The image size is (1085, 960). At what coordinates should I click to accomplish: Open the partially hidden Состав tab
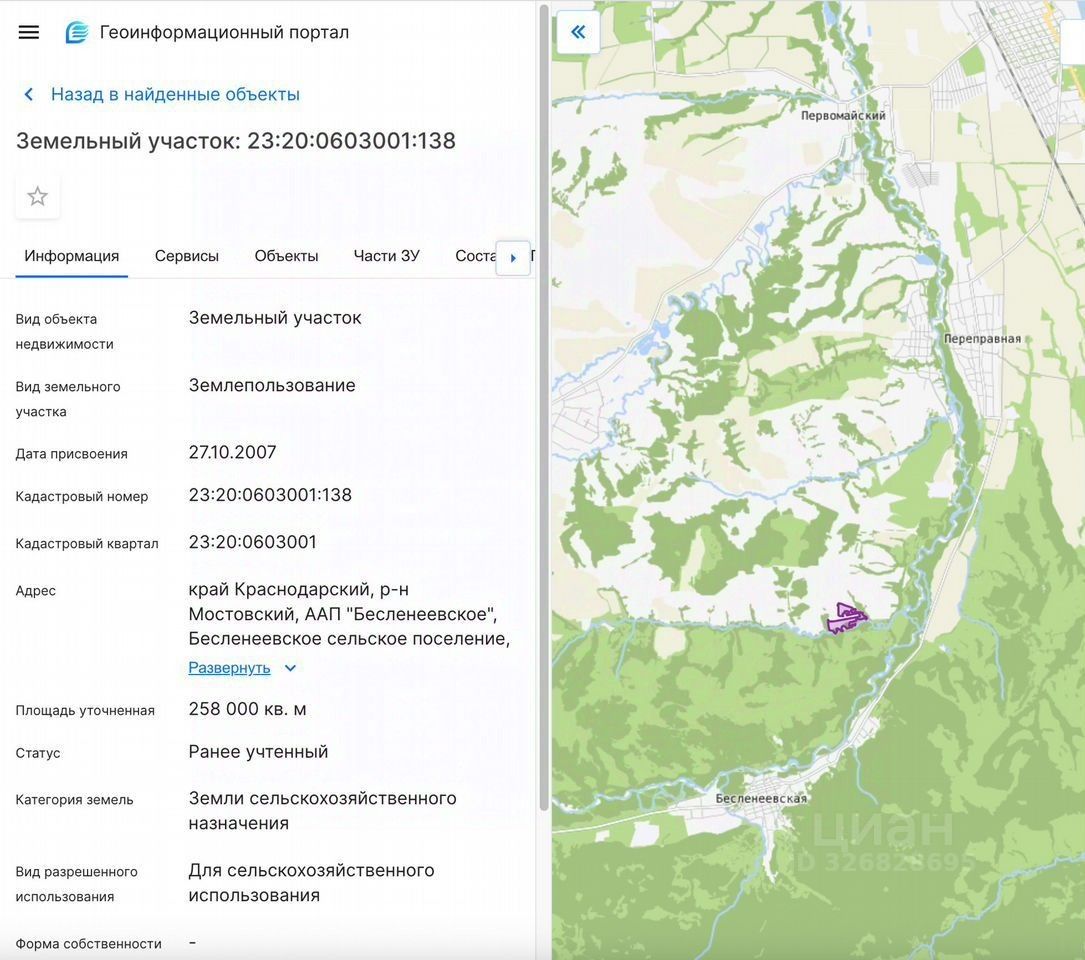coord(475,256)
